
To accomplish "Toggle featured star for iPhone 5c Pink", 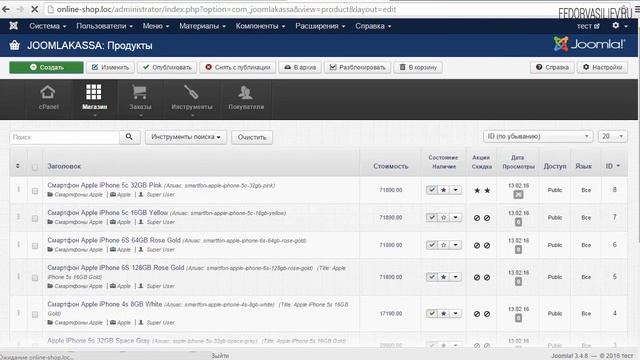I will (x=444, y=190).
